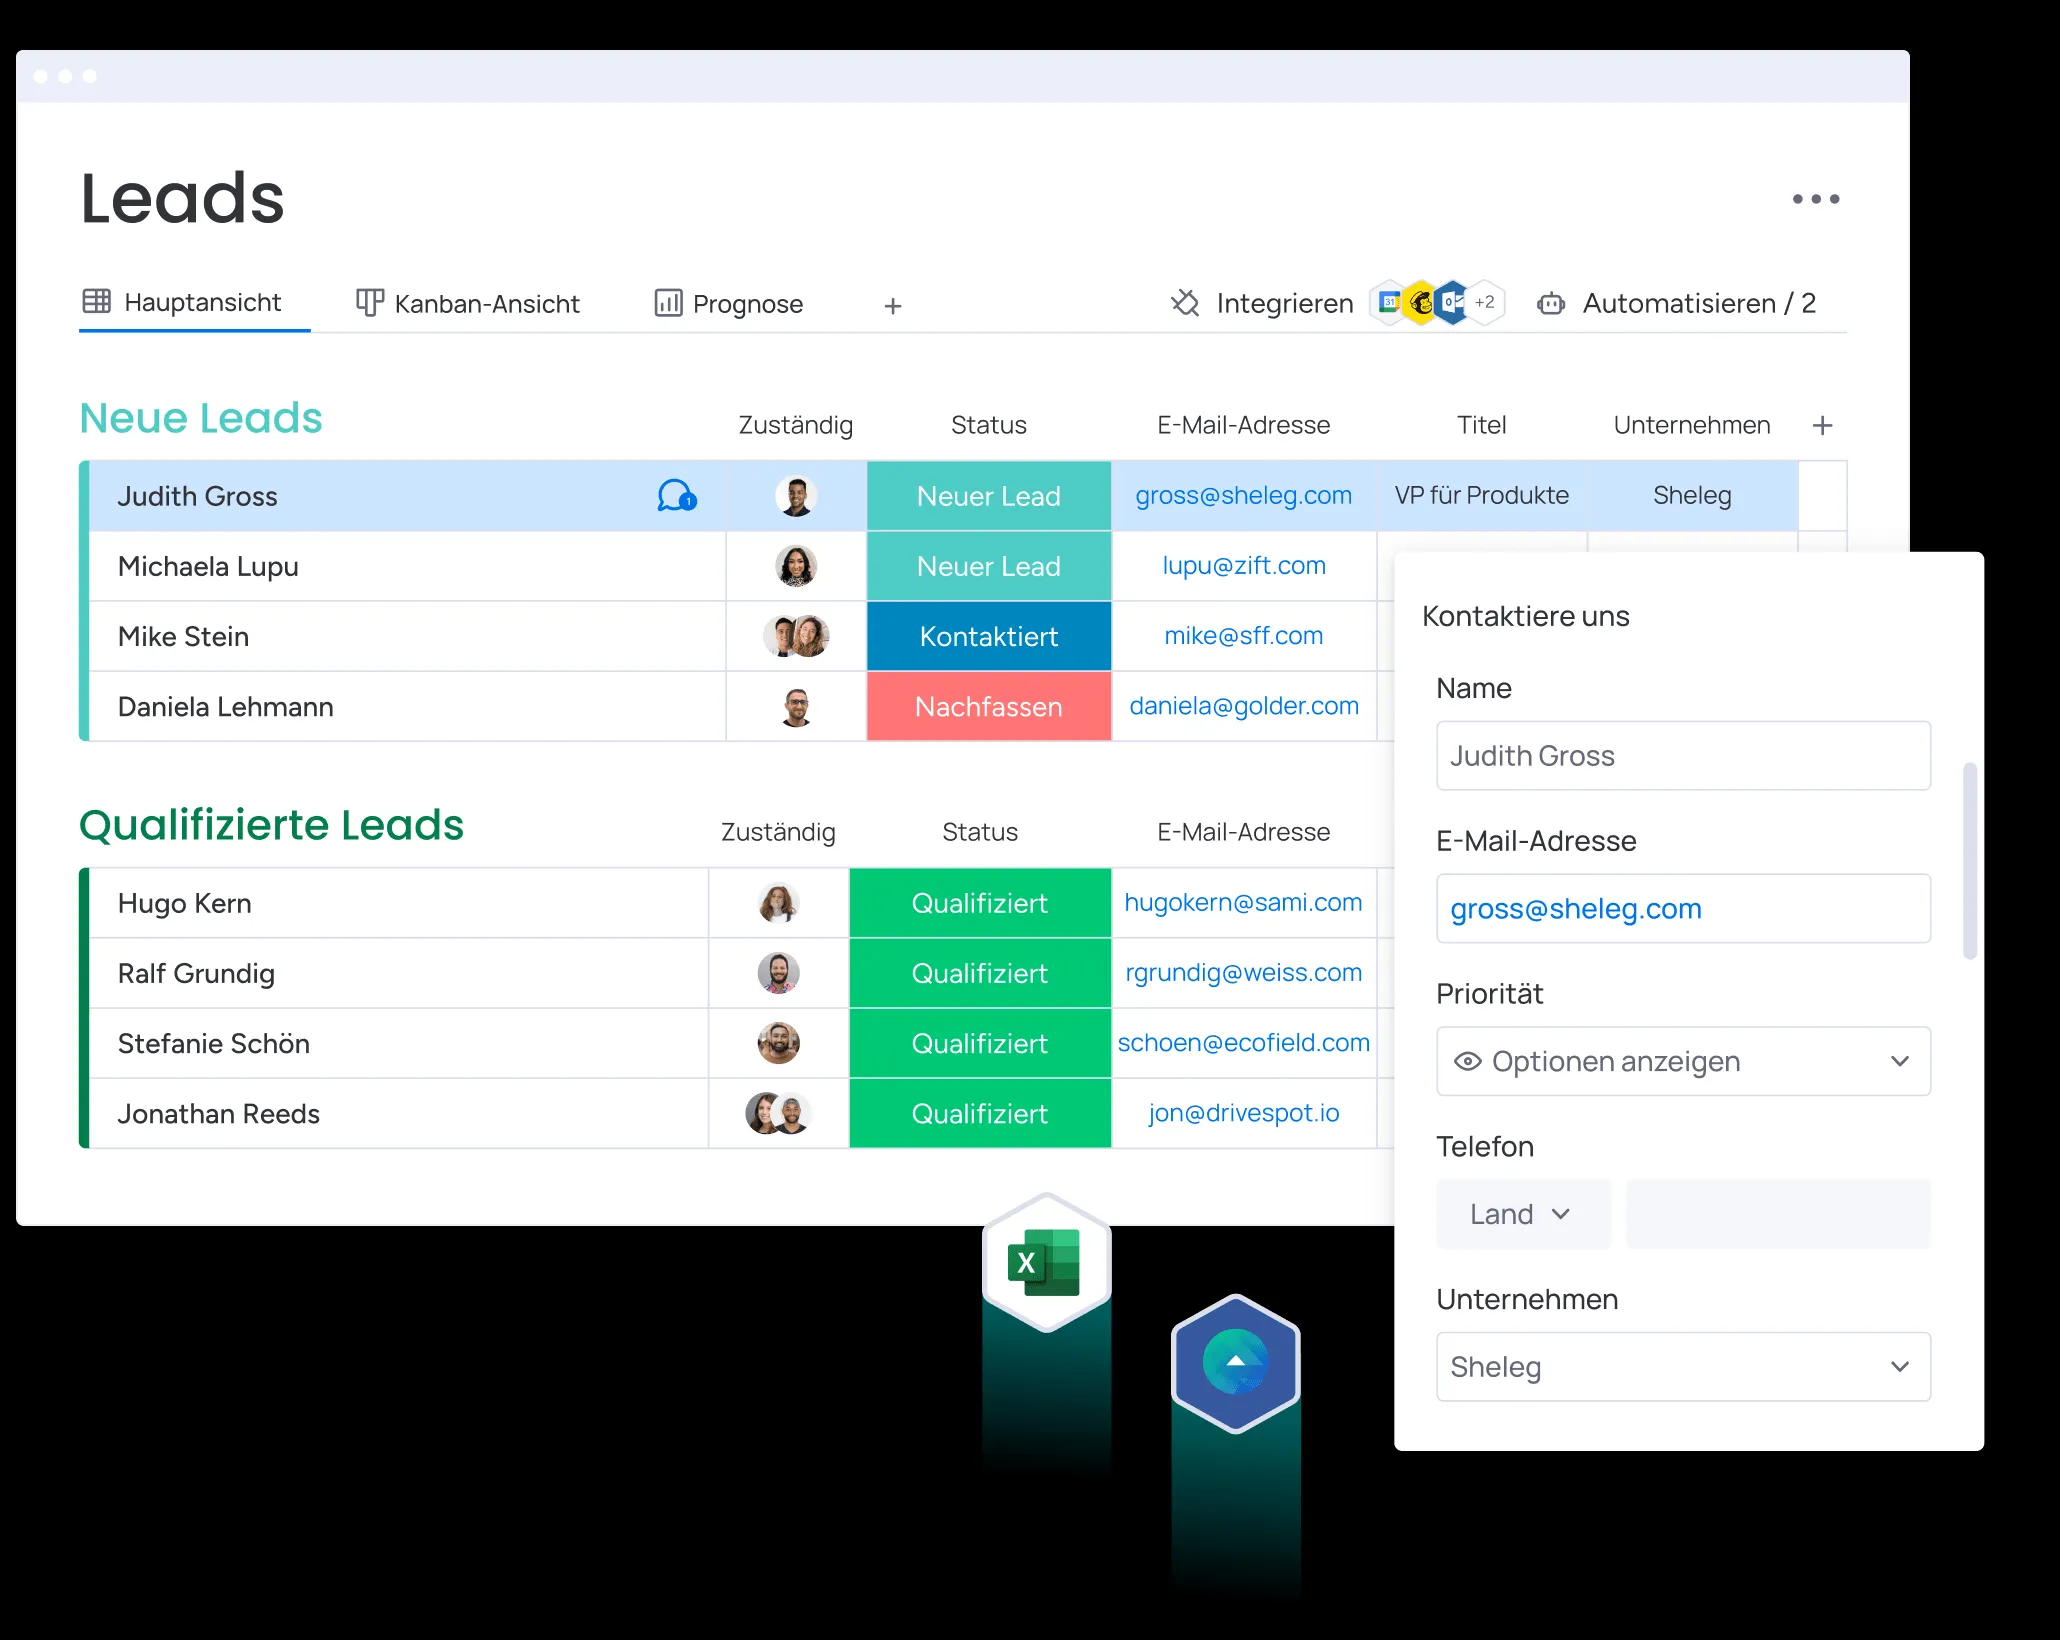This screenshot has width=2060, height=1640.
Task: Click the form panel vertical scrollbar
Action: 1969,860
